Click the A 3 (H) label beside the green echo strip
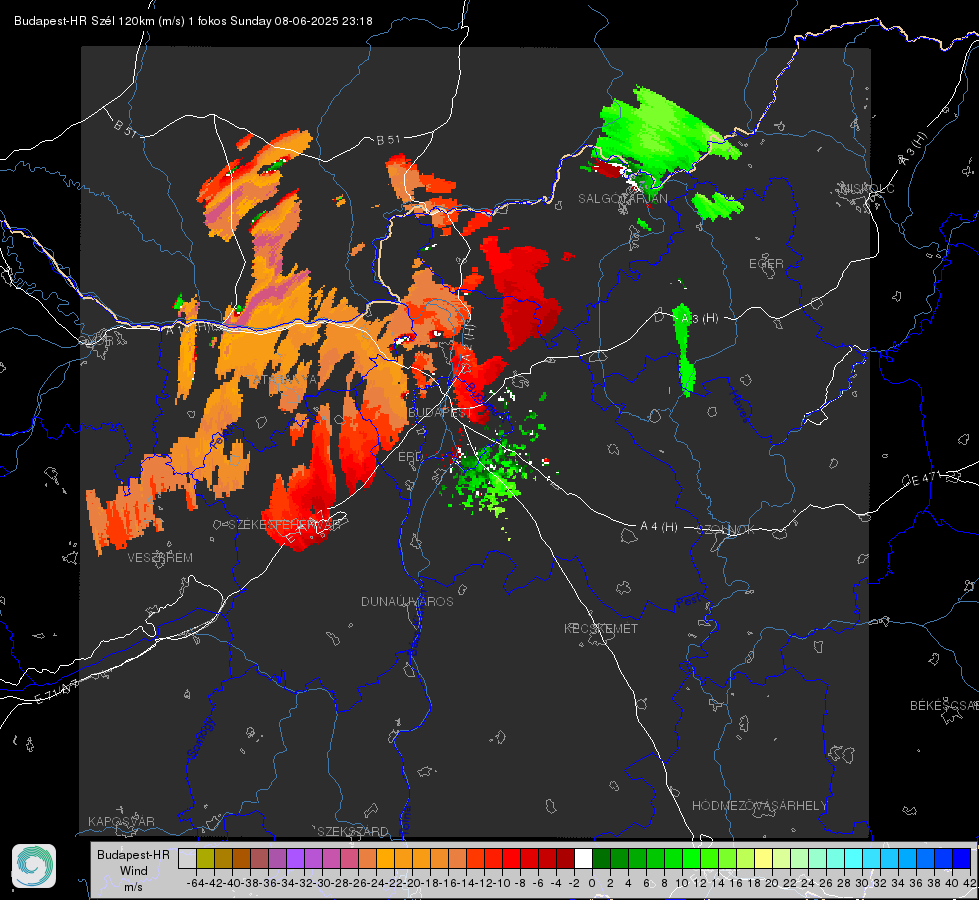The width and height of the screenshot is (979, 900). (699, 319)
